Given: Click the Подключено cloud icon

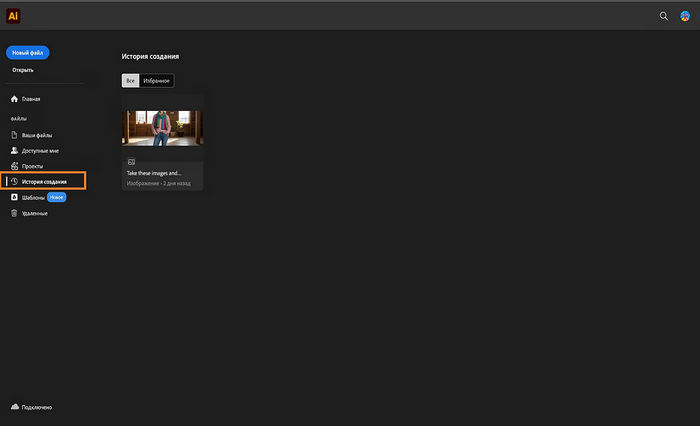Looking at the screenshot, I should point(15,407).
